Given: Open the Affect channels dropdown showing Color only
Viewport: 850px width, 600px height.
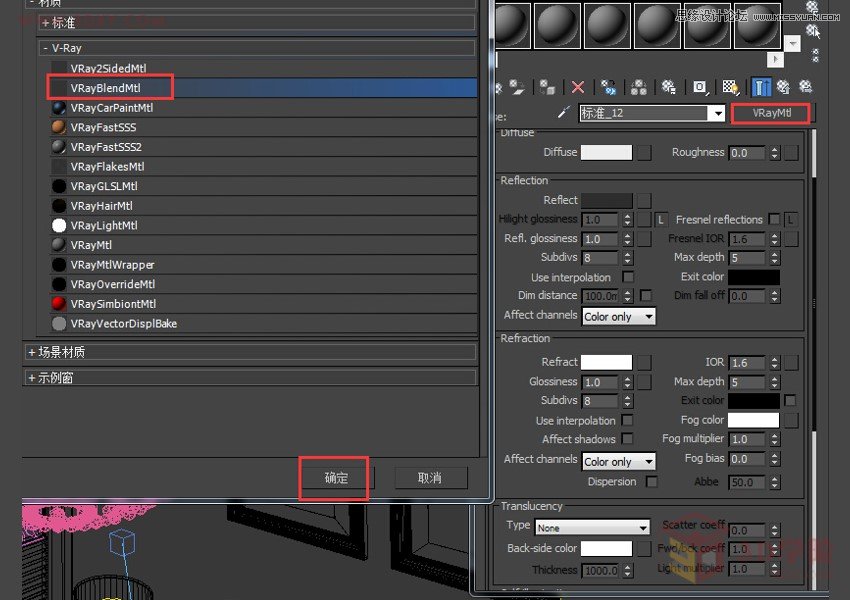Looking at the screenshot, I should pos(618,316).
